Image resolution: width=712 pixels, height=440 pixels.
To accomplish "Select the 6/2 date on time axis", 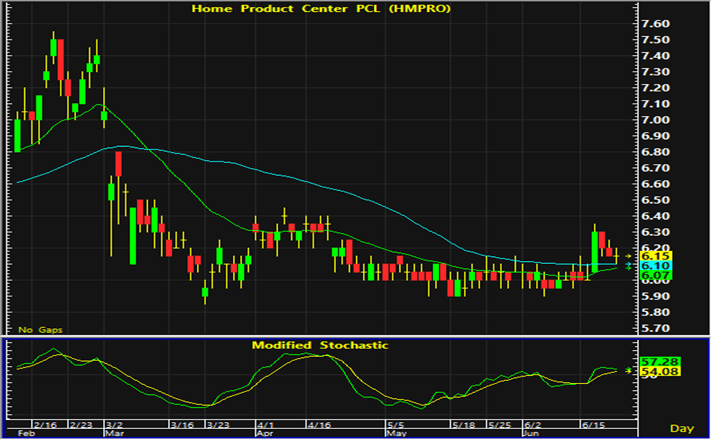I will 533,425.
